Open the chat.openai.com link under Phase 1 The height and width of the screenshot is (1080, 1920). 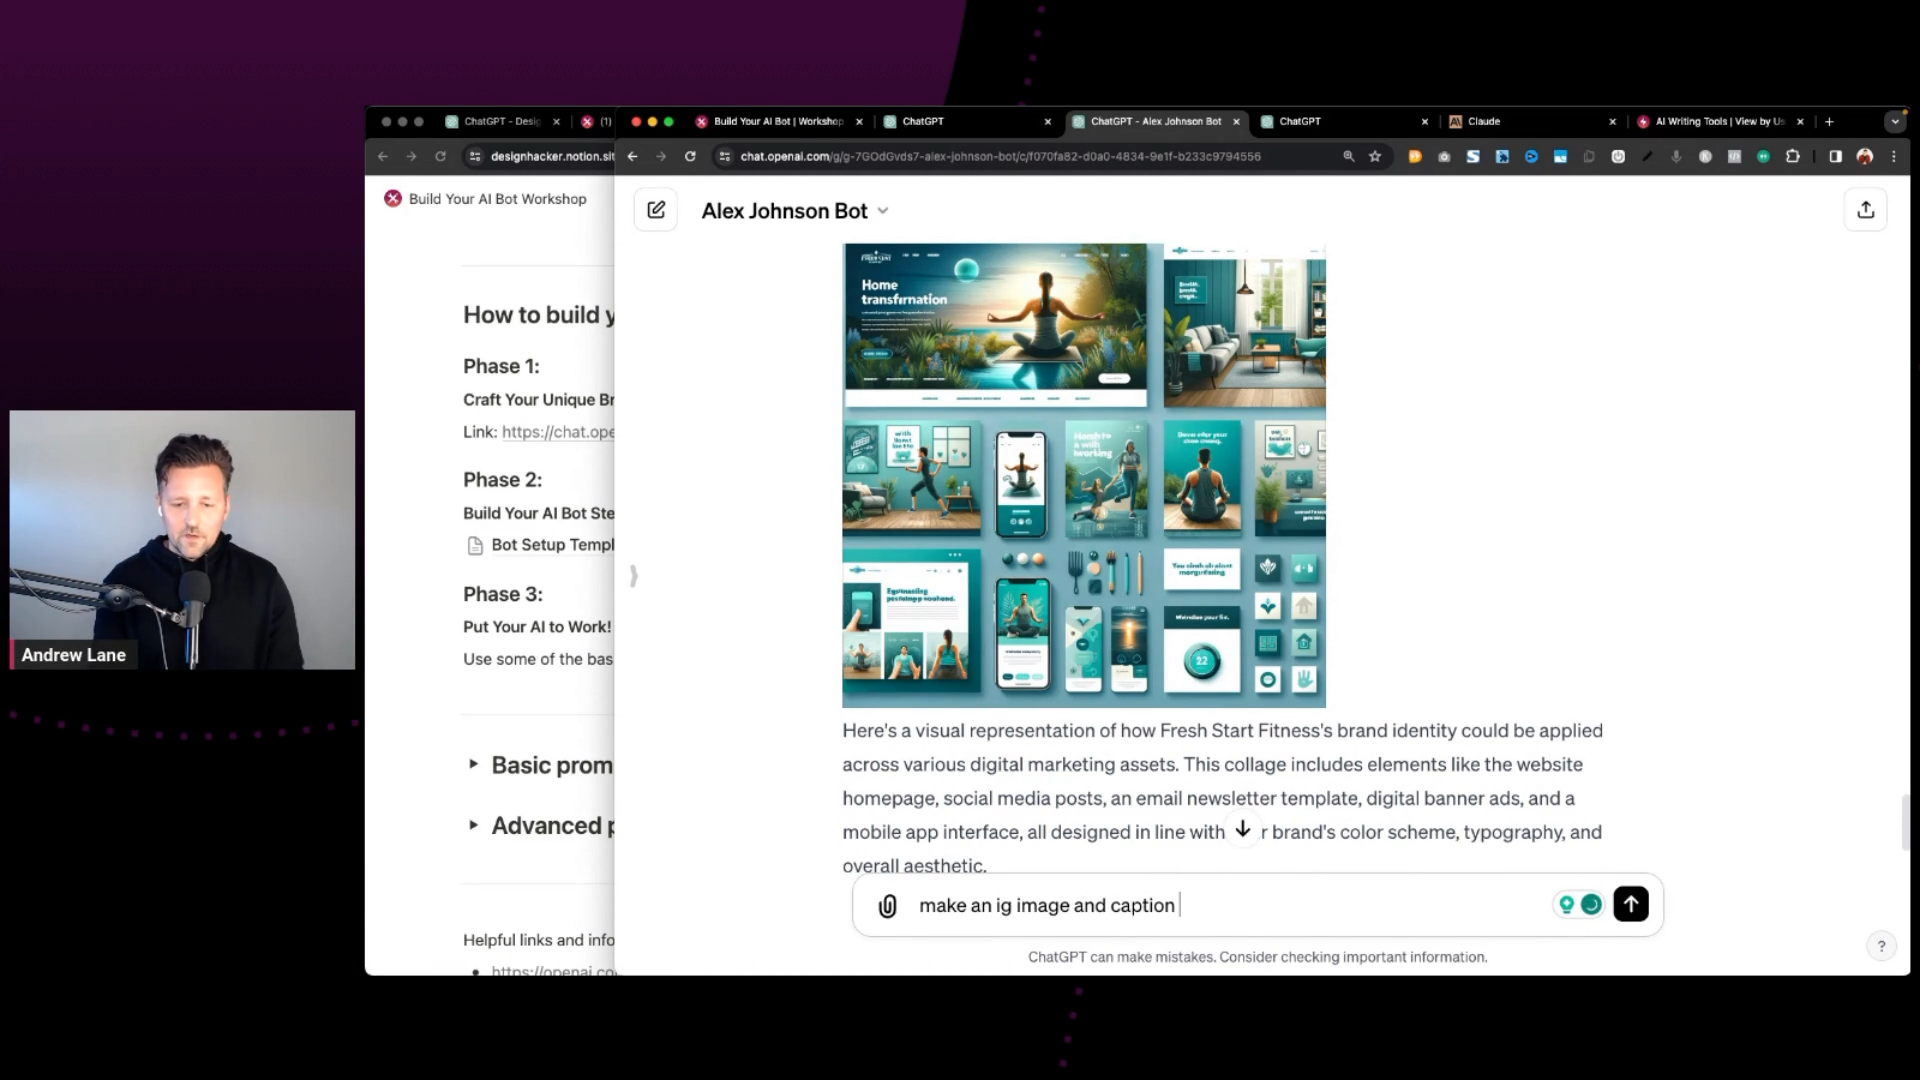pos(558,432)
